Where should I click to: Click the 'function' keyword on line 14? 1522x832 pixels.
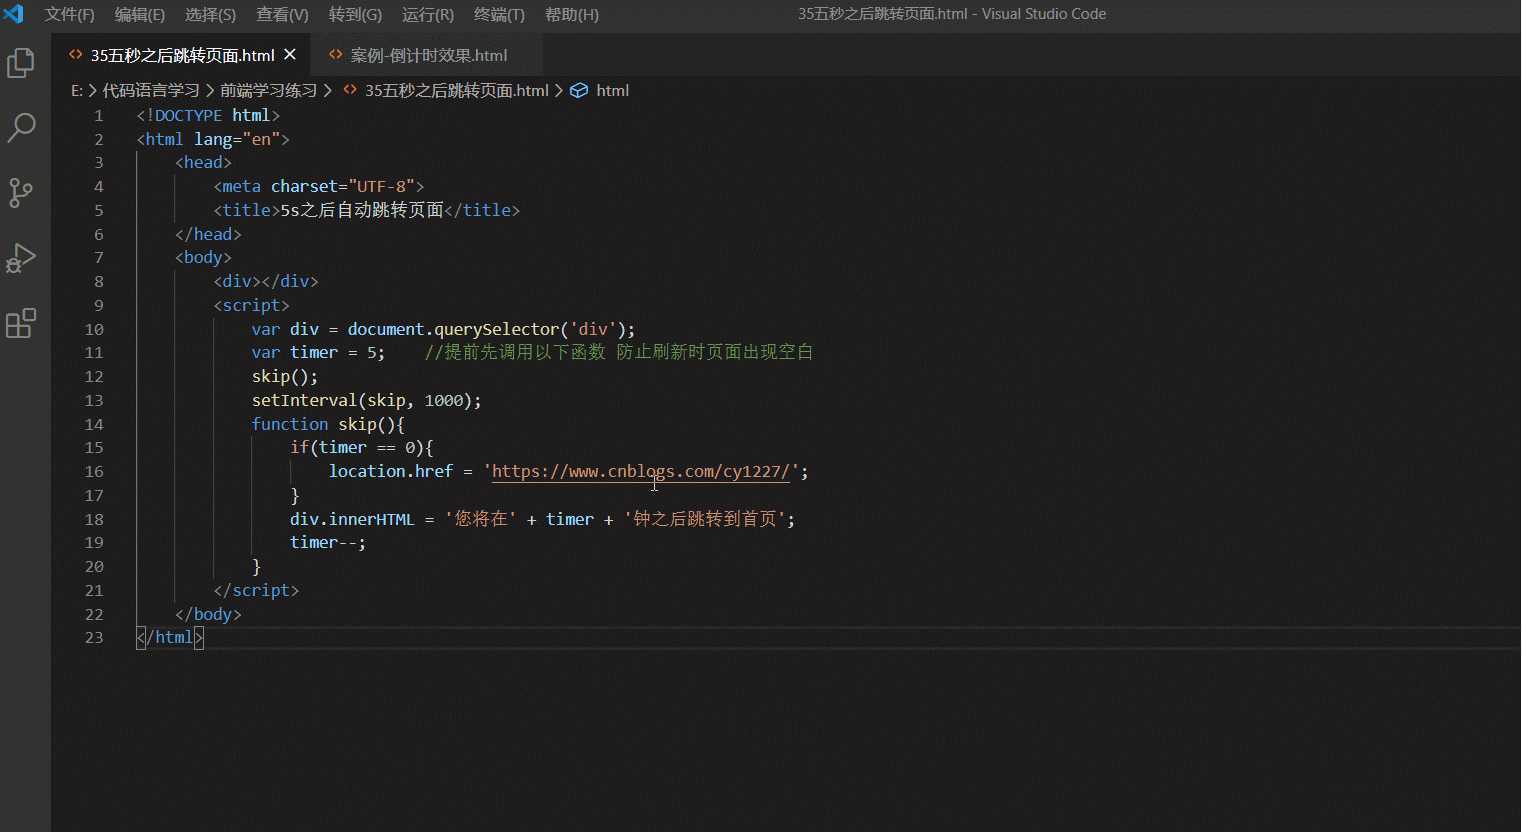290,424
